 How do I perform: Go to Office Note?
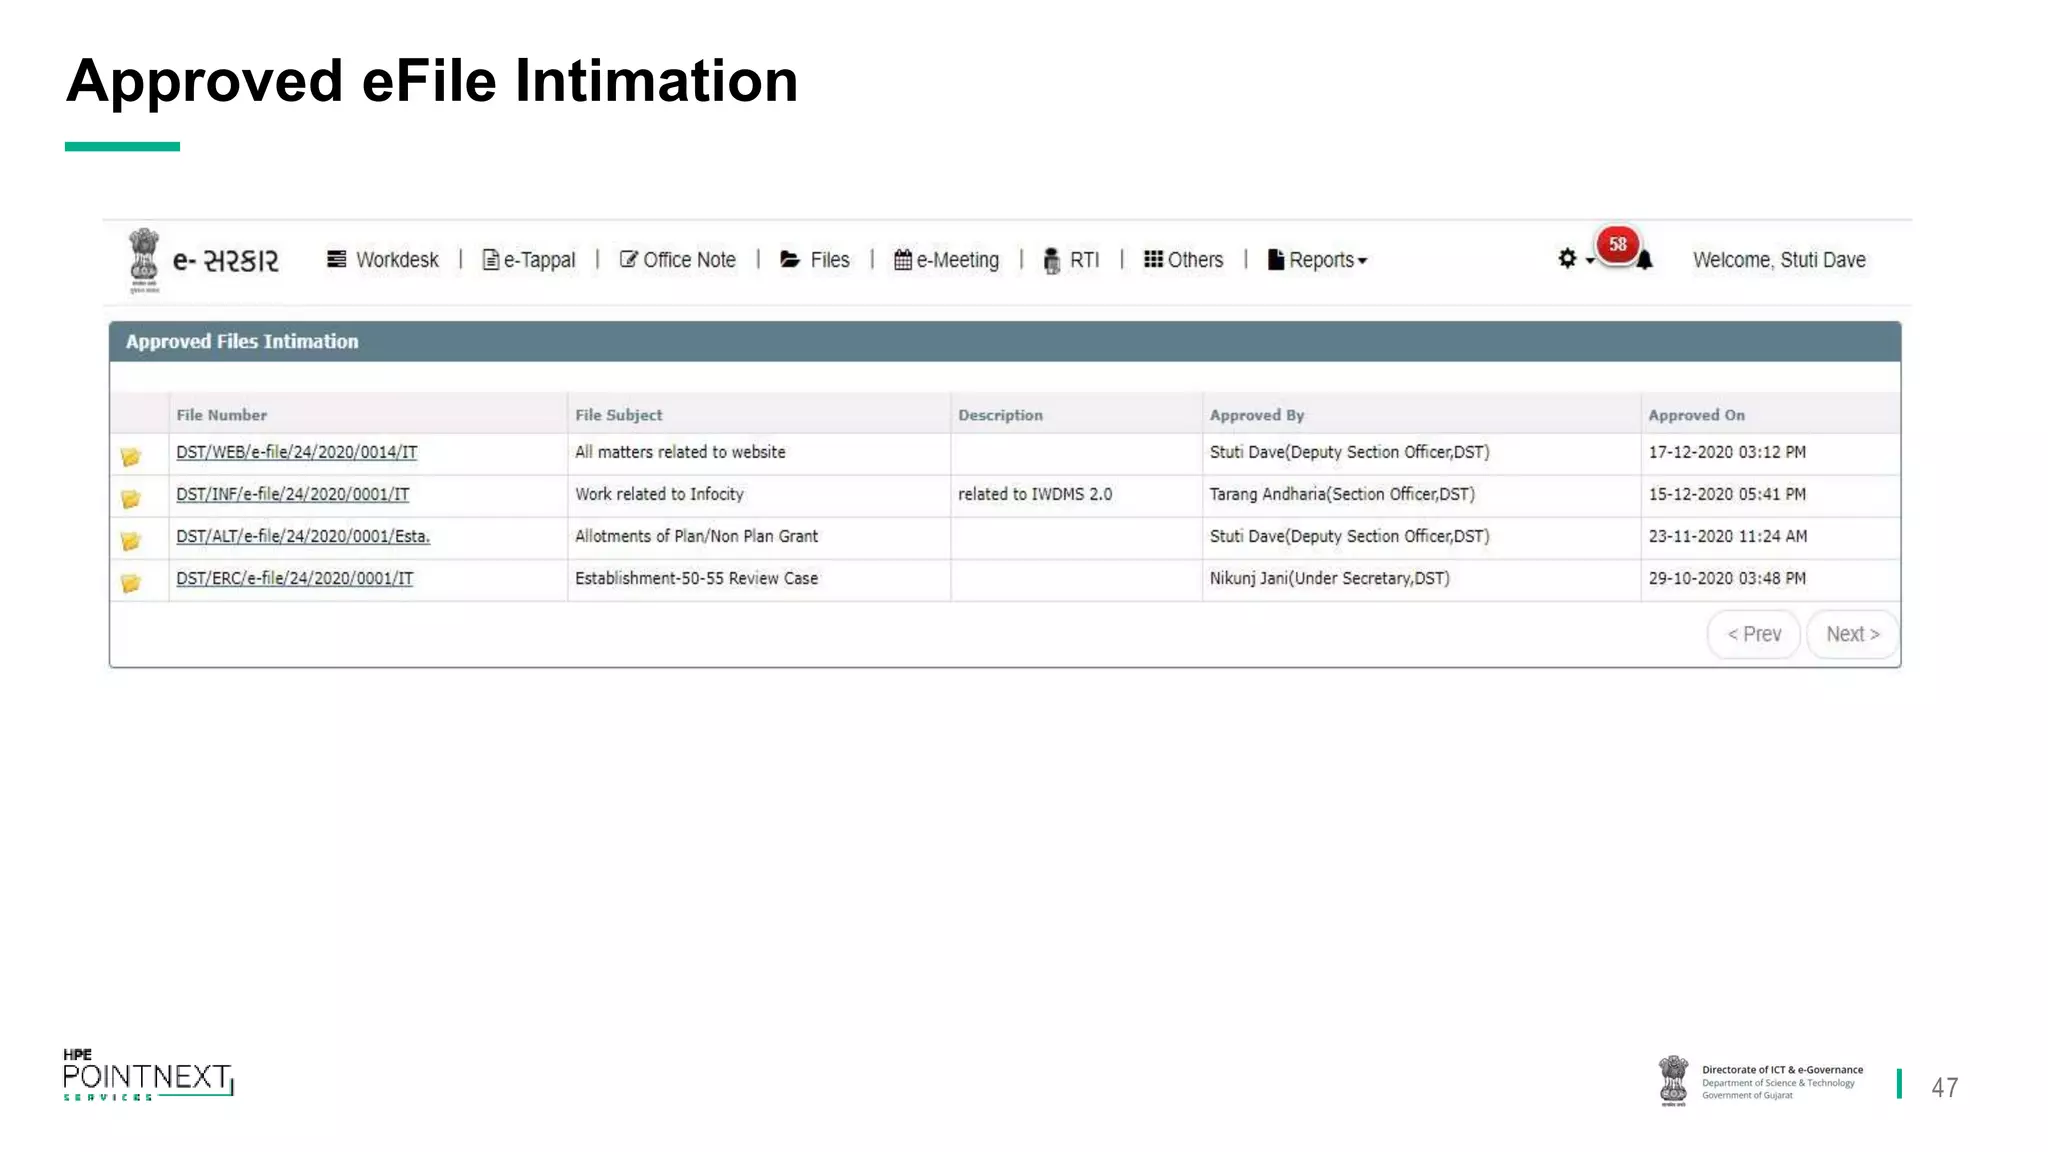678,260
